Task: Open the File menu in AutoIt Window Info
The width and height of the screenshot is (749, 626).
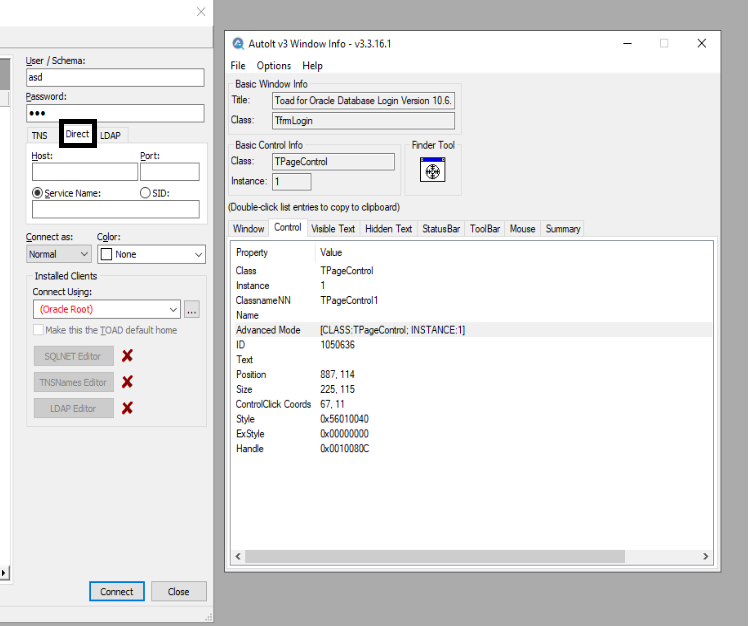Action: [238, 65]
